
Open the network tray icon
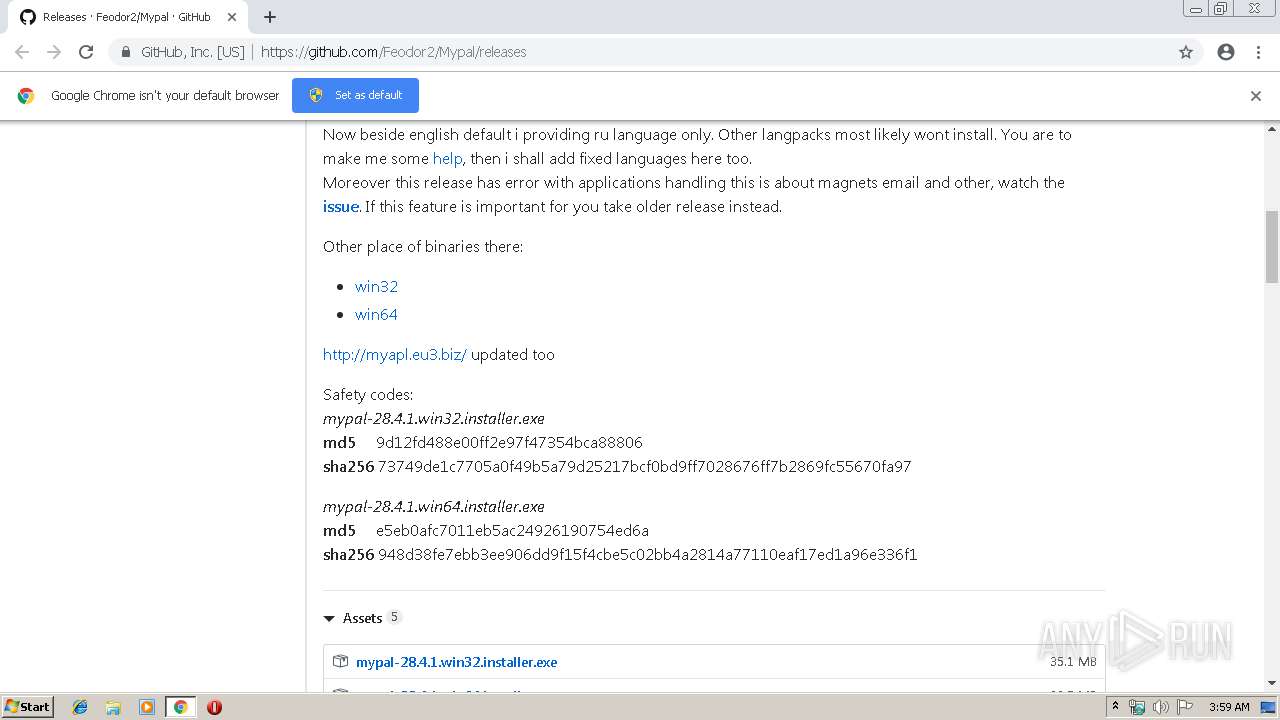click(1137, 707)
